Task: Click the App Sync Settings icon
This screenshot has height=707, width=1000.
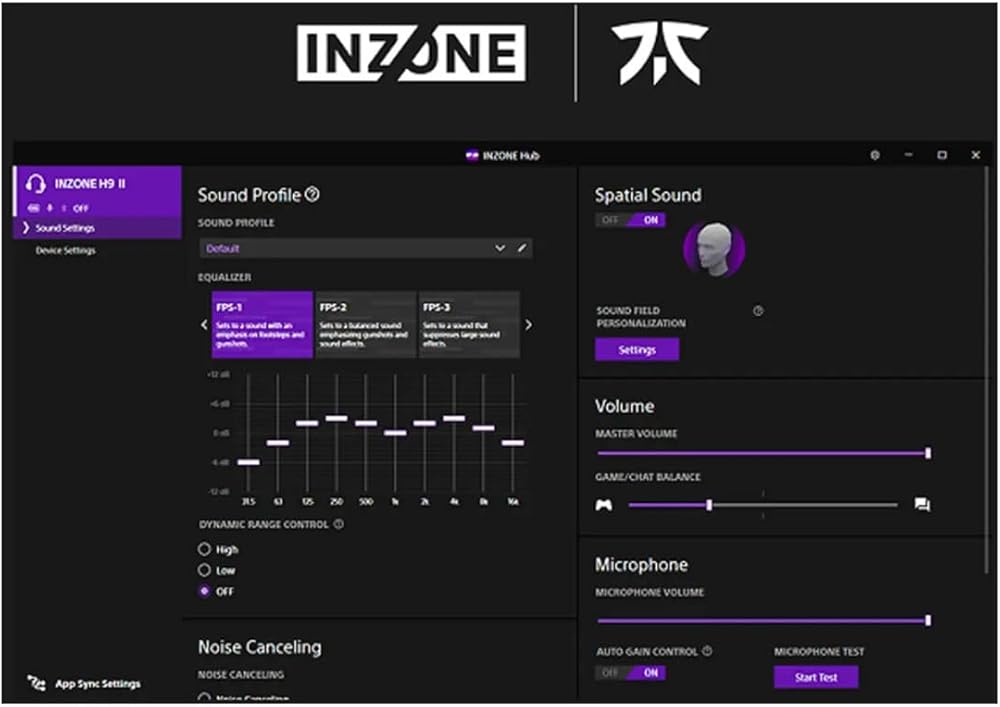Action: [x=36, y=683]
